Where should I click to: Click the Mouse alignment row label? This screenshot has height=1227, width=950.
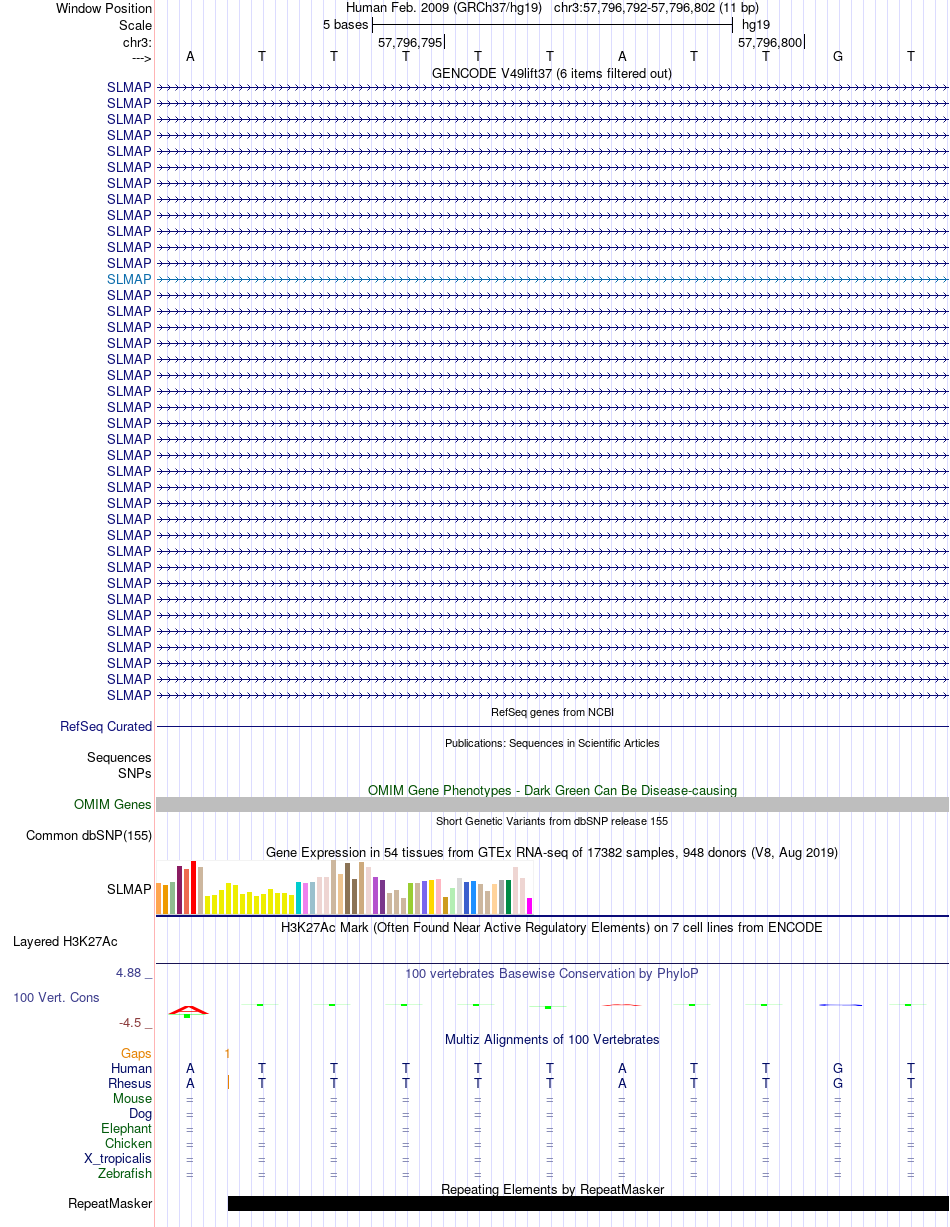click(133, 1098)
